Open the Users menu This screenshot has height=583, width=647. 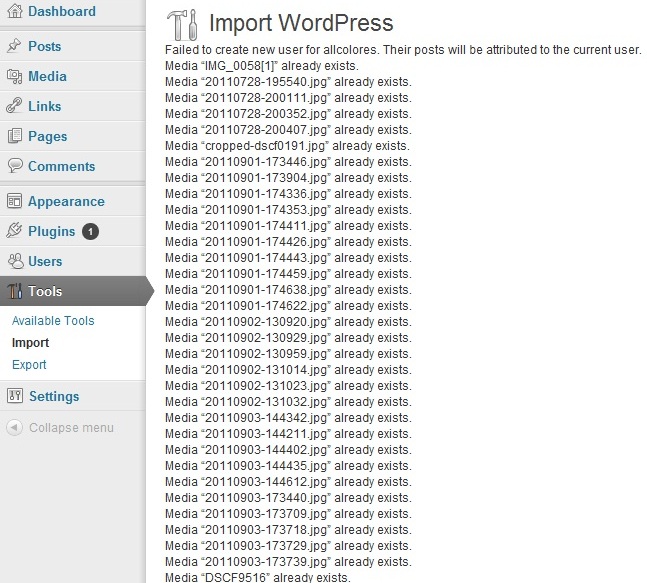pyautogui.click(x=45, y=262)
